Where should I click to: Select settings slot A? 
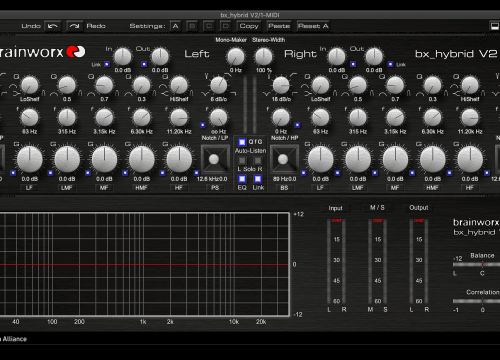tap(176, 26)
